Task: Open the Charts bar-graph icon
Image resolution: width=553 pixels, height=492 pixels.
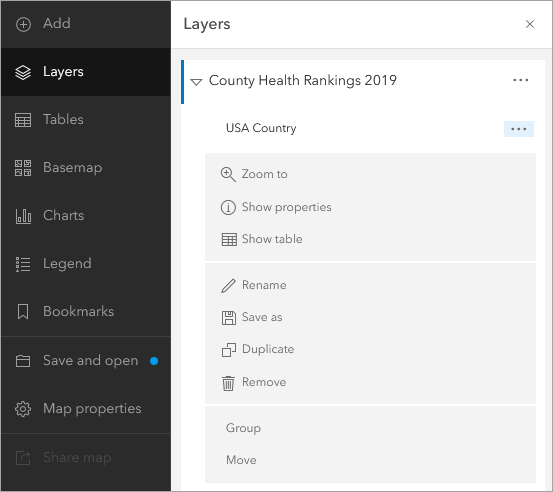Action: pyautogui.click(x=23, y=216)
